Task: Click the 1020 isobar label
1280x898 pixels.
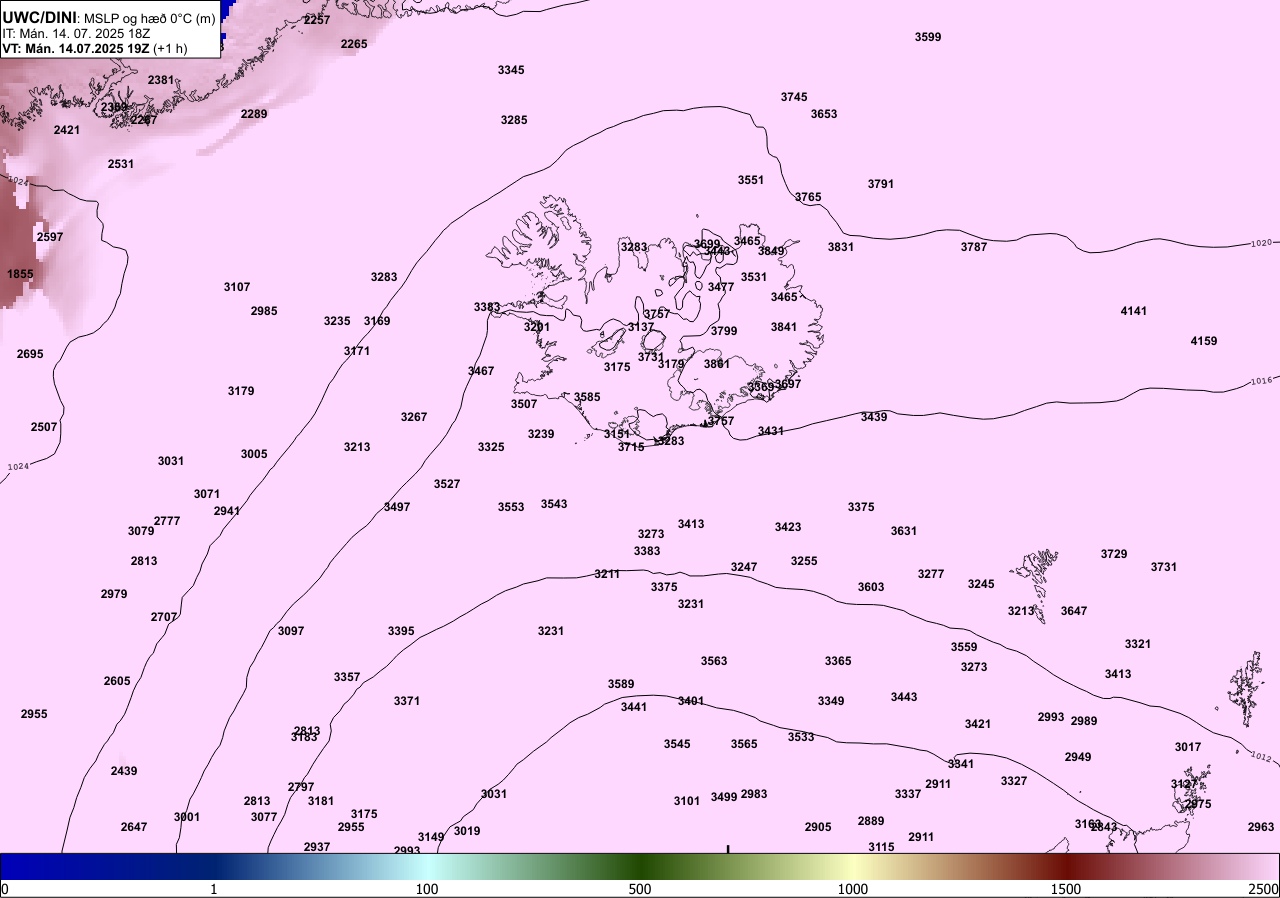Action: (x=1262, y=243)
